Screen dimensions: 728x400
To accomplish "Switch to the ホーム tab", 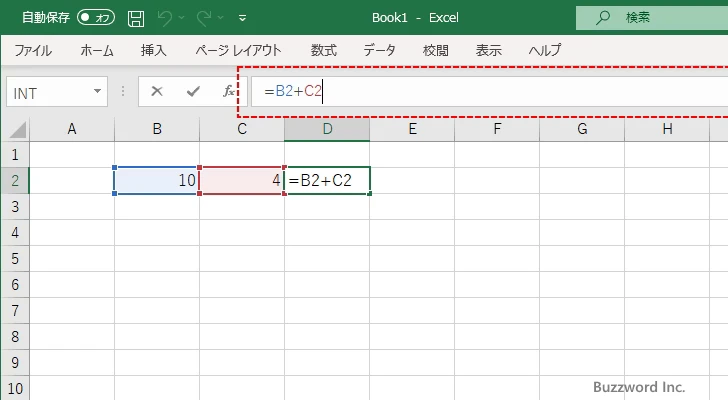I will point(97,50).
